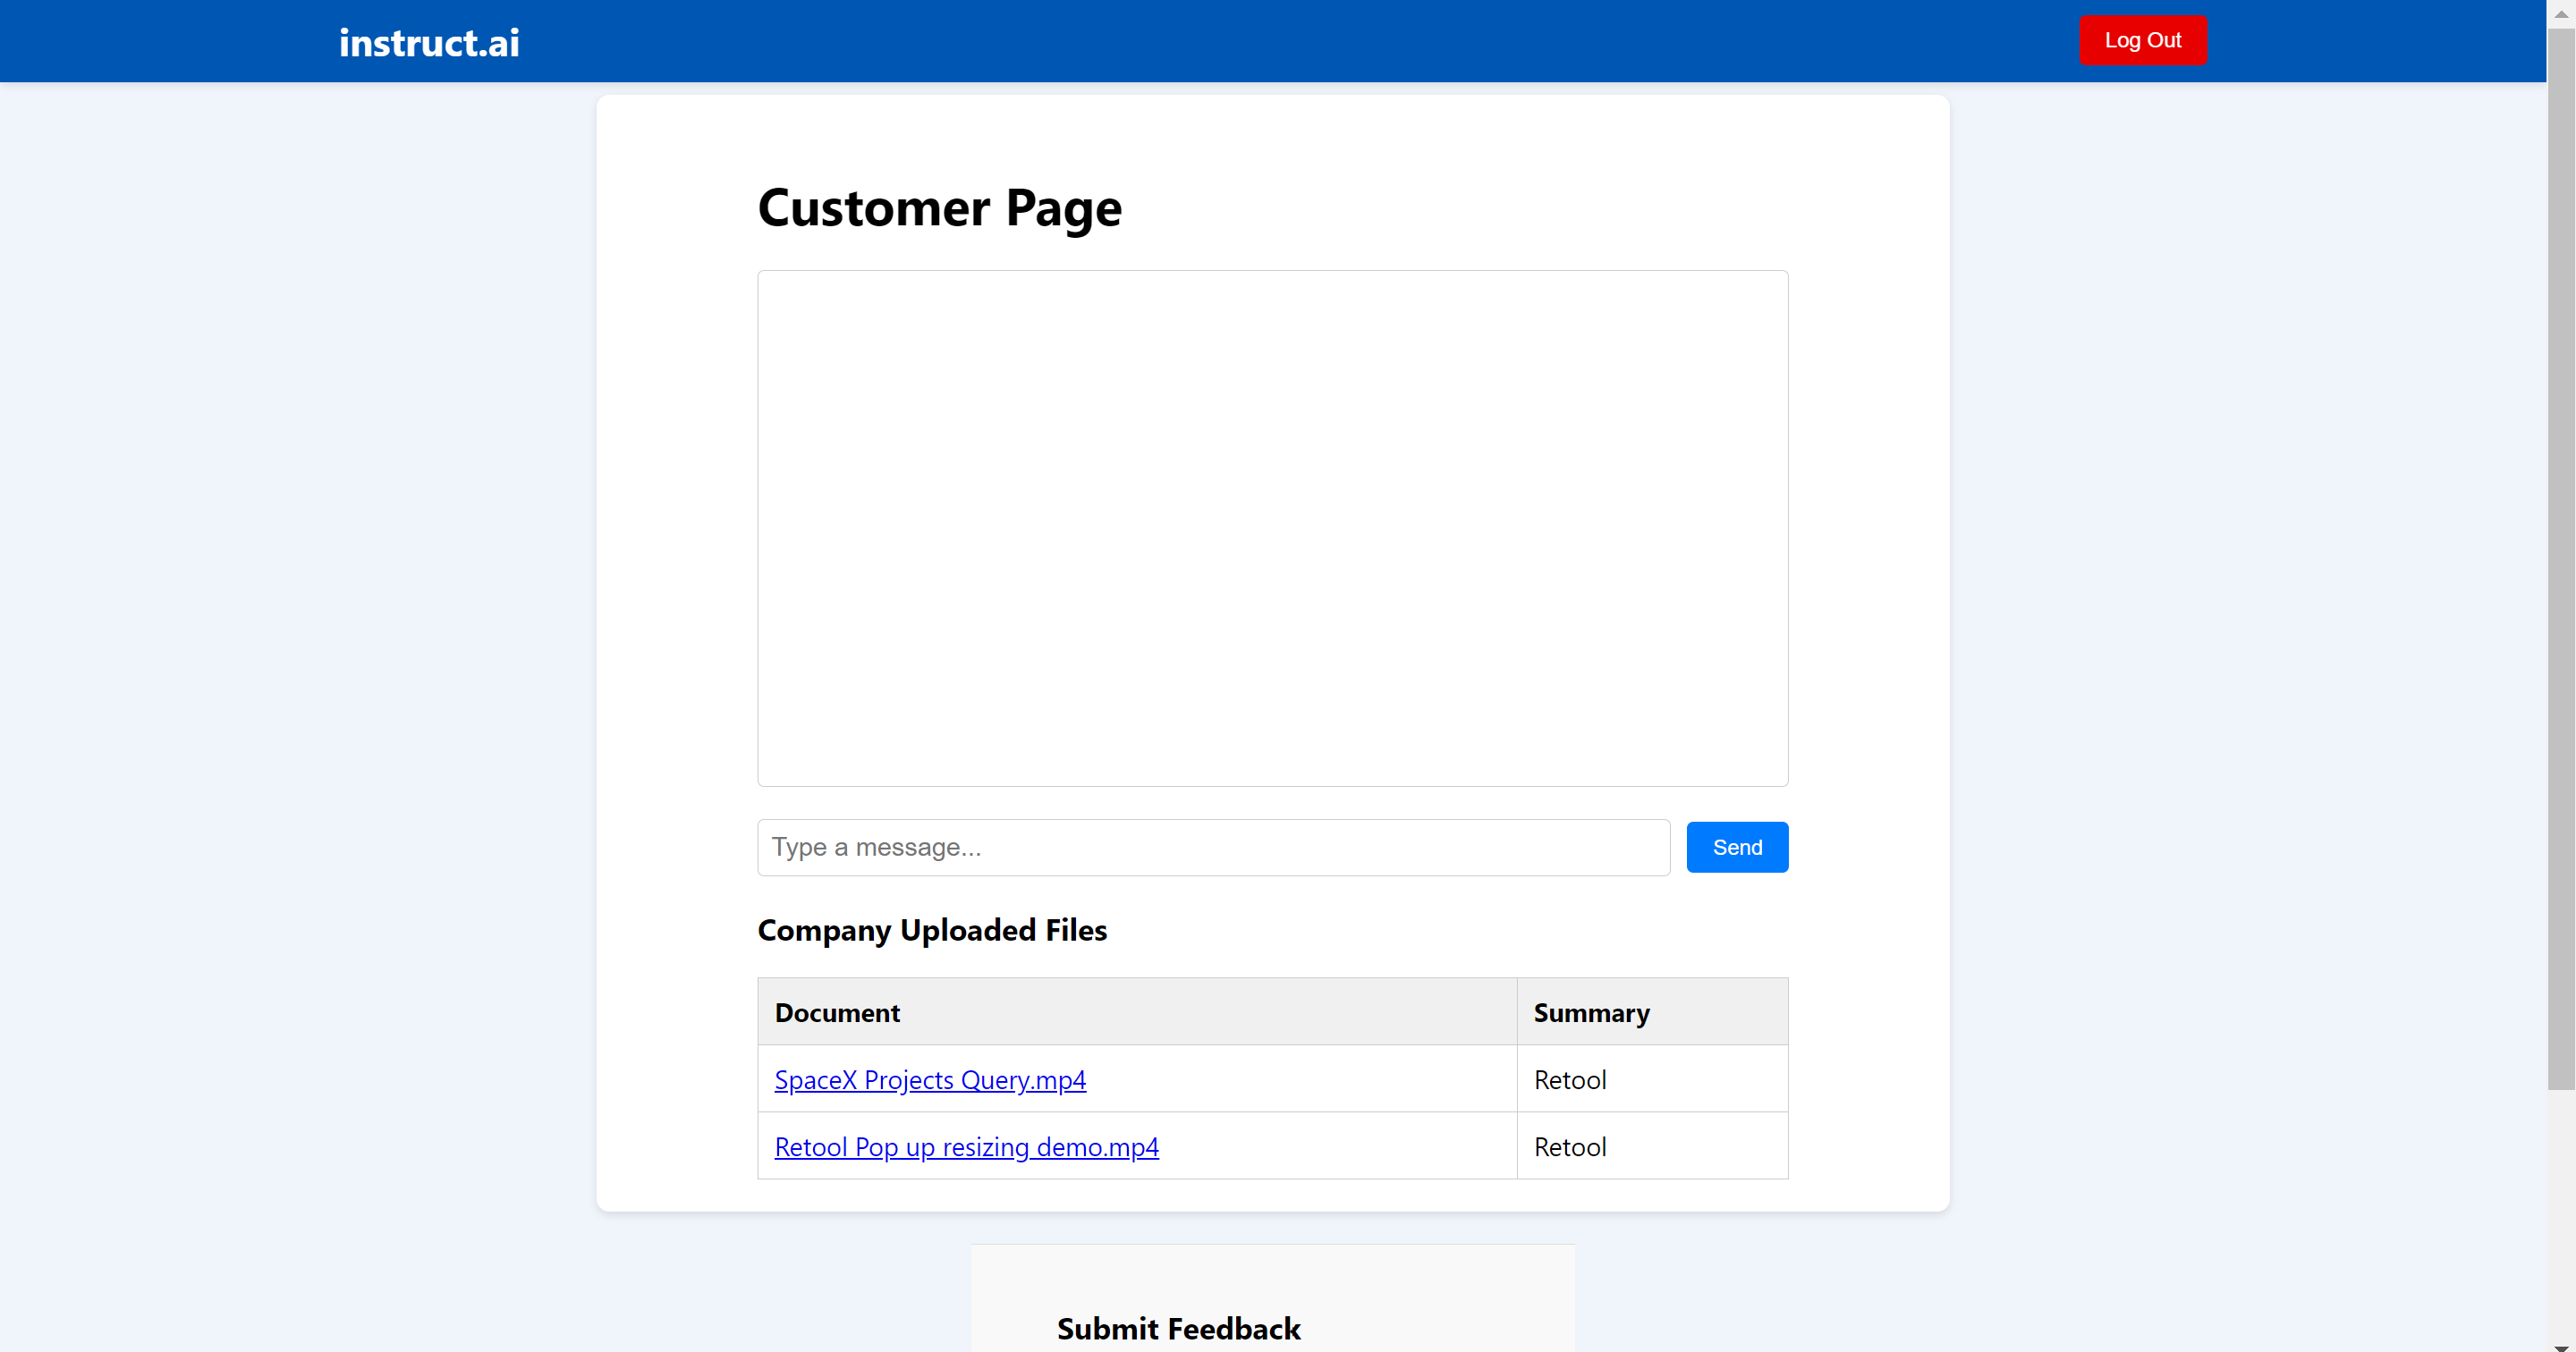
Task: Click the Document column header
Action: pyautogui.click(x=837, y=1012)
